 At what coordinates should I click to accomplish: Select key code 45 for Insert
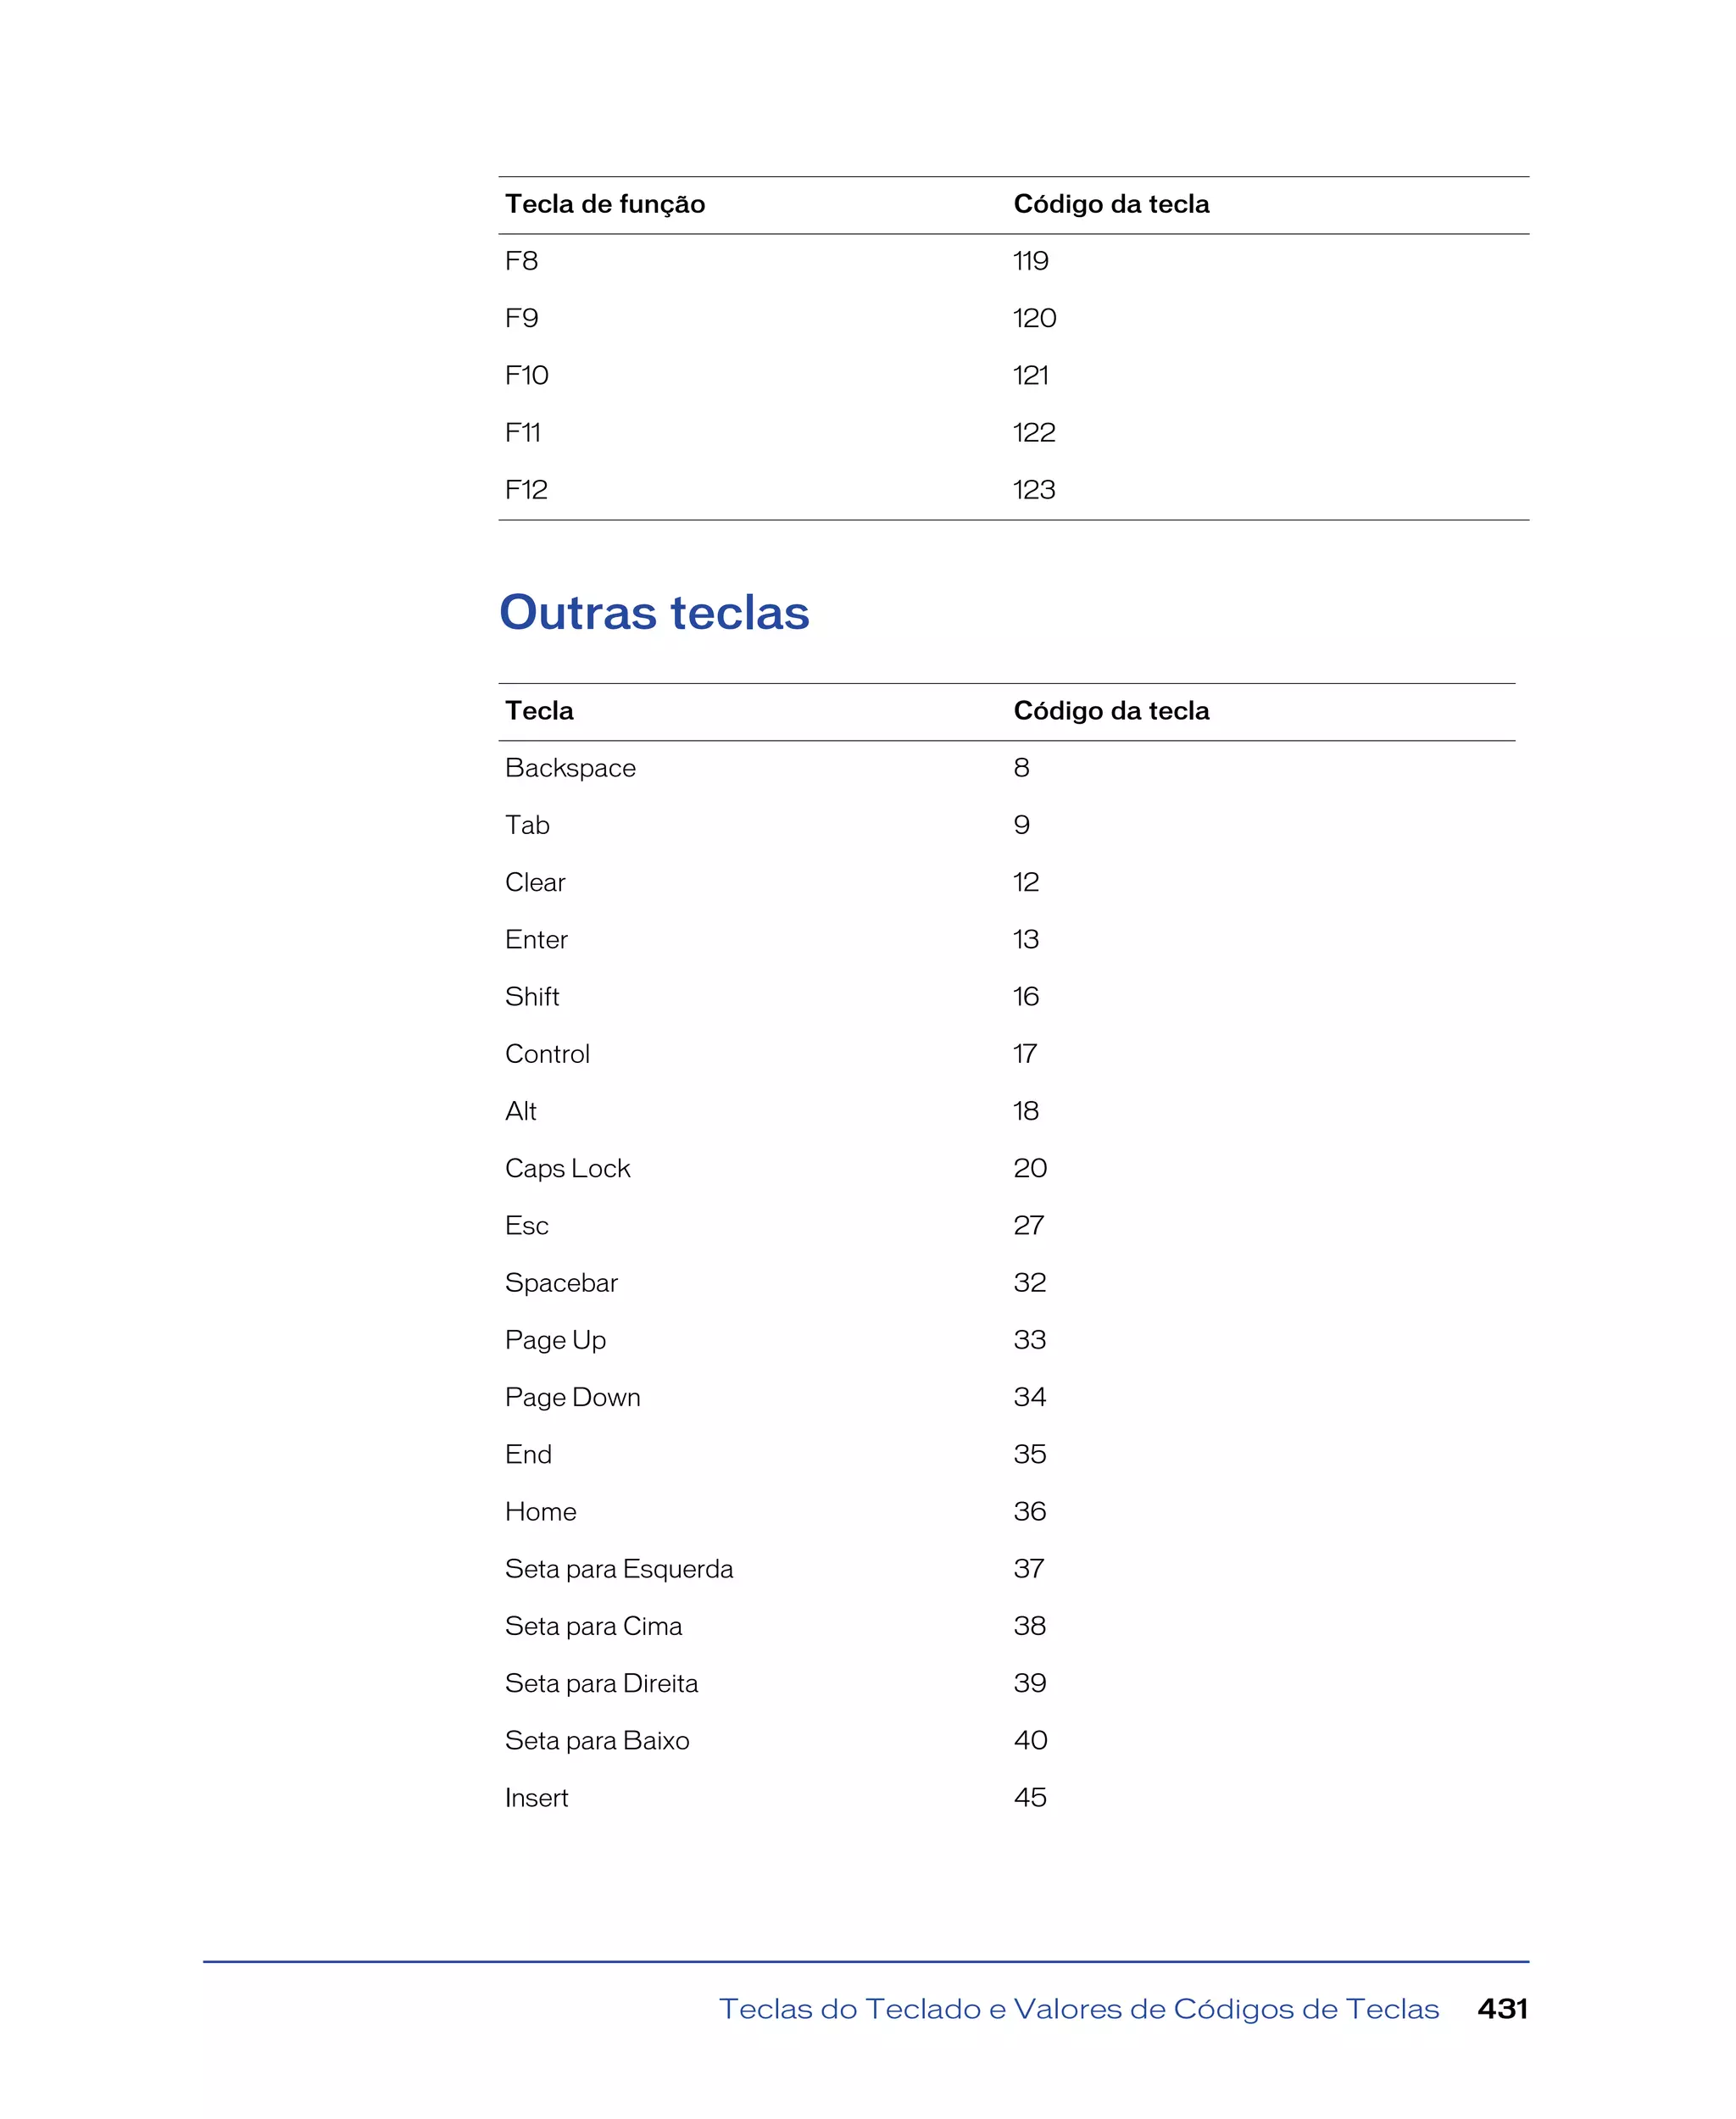pyautogui.click(x=1030, y=1798)
